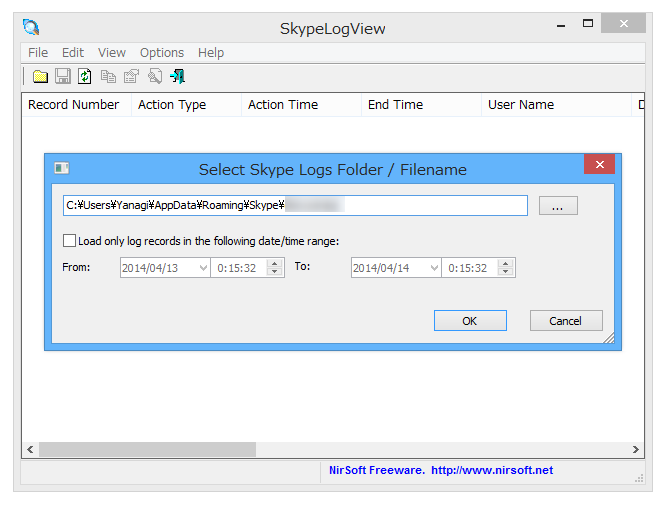The image size is (670, 511).
Task: Click the Save floppy disk toolbar icon
Action: (x=63, y=77)
